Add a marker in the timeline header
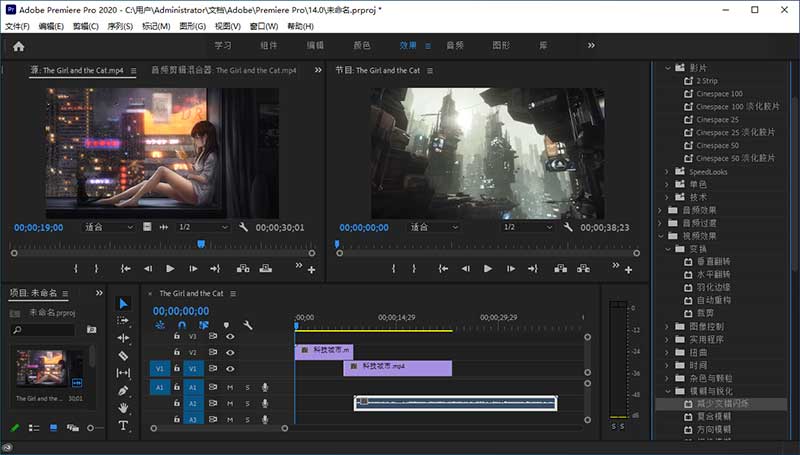 coord(226,325)
